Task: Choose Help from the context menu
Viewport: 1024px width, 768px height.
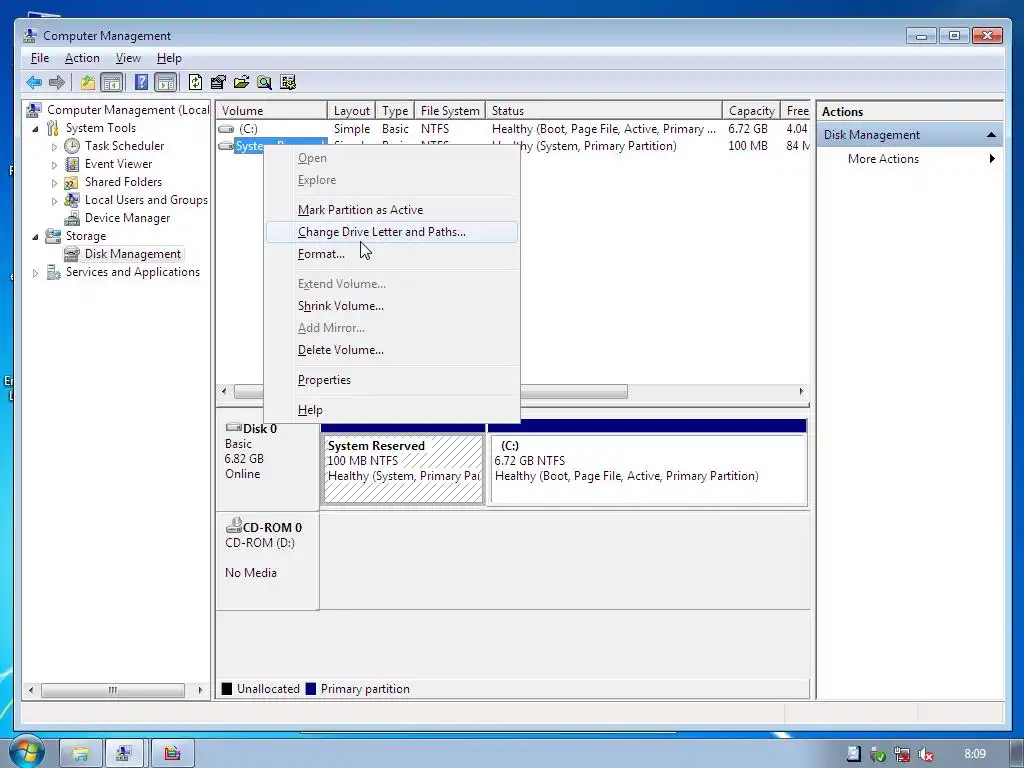Action: tap(391, 410)
